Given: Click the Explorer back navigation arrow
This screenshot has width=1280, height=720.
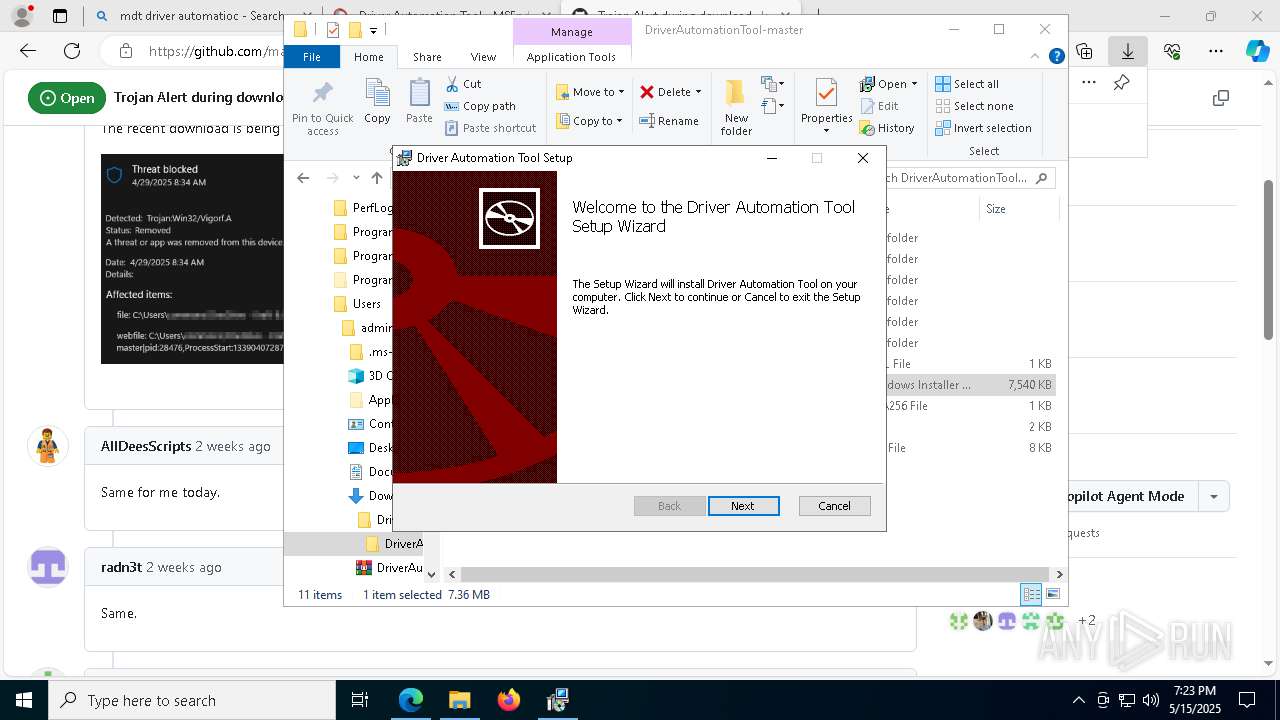Looking at the screenshot, I should tap(303, 178).
